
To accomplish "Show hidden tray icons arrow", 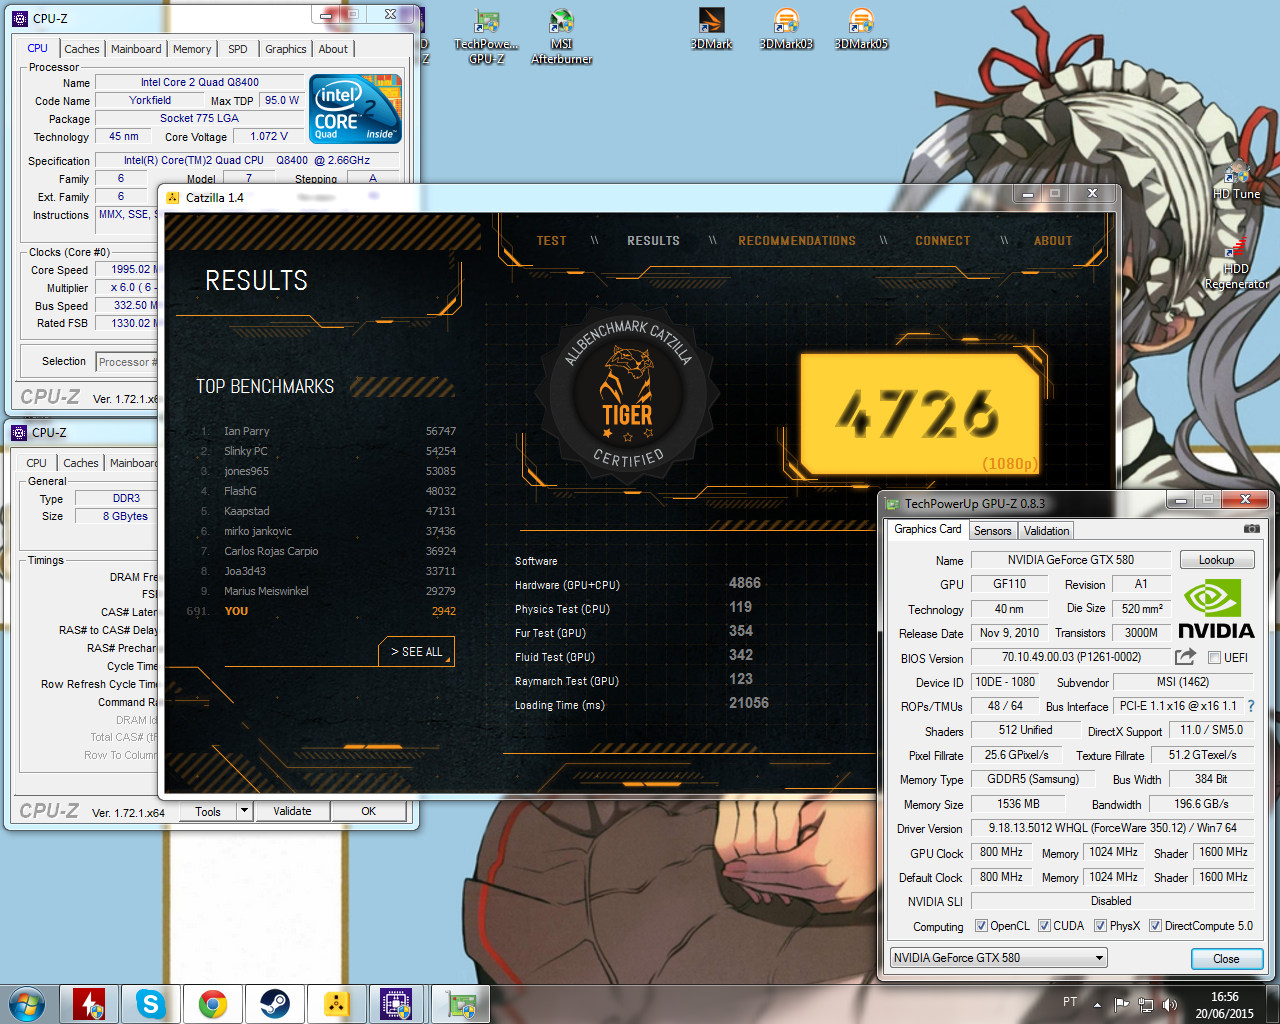I will pos(1097,1005).
